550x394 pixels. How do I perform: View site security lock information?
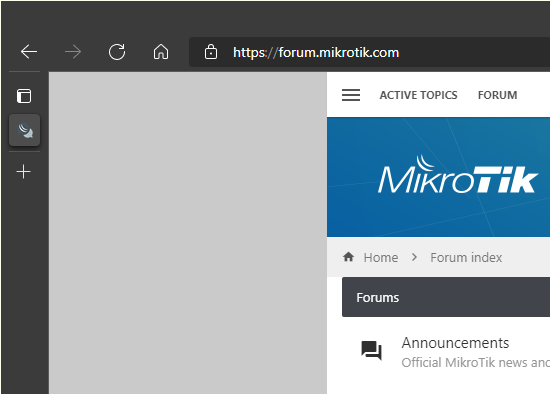pyautogui.click(x=211, y=52)
